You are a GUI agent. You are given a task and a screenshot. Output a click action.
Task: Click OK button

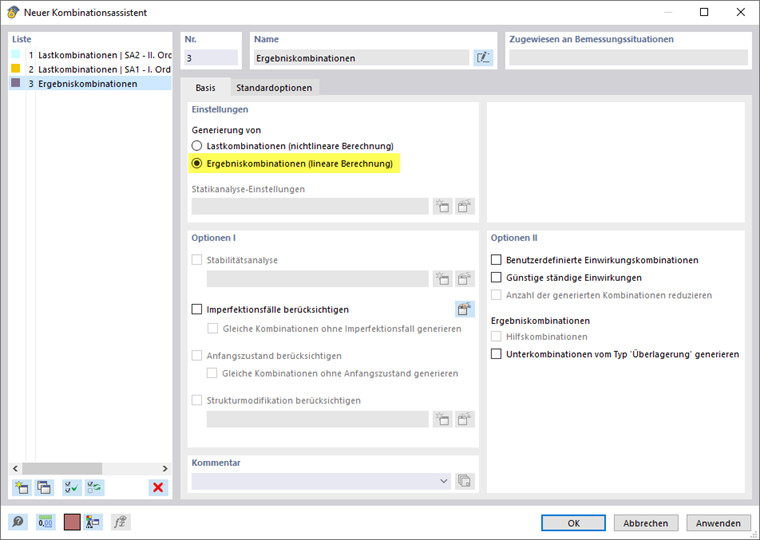coord(573,523)
